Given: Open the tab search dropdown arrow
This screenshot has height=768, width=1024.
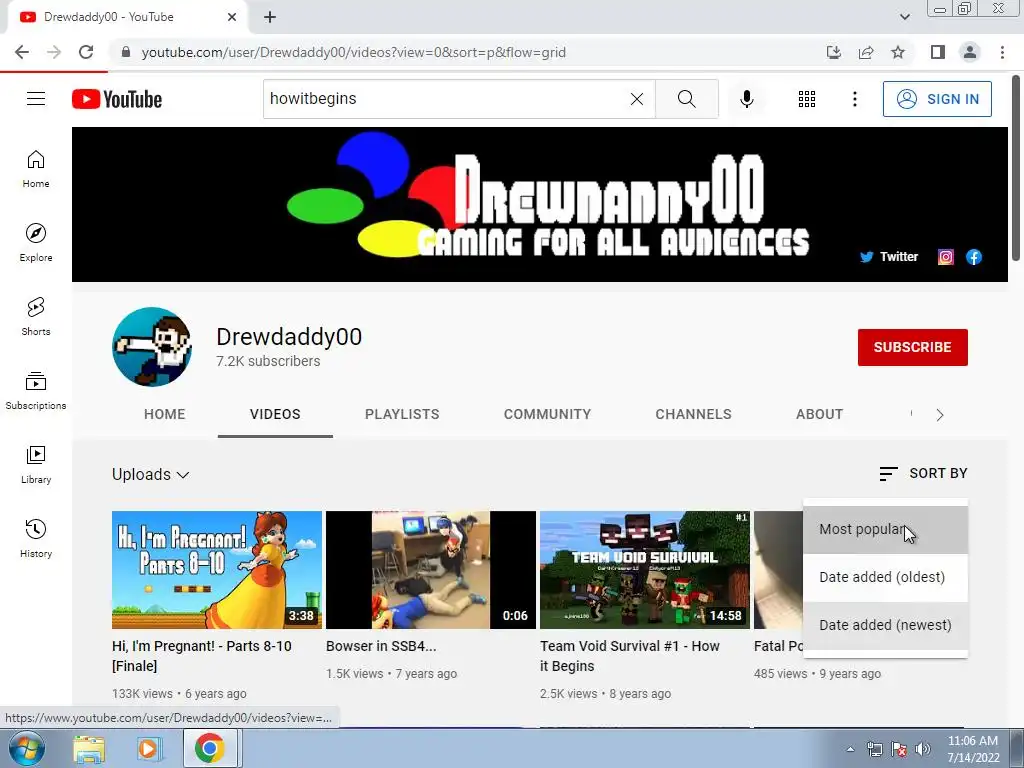Looking at the screenshot, I should click(904, 17).
